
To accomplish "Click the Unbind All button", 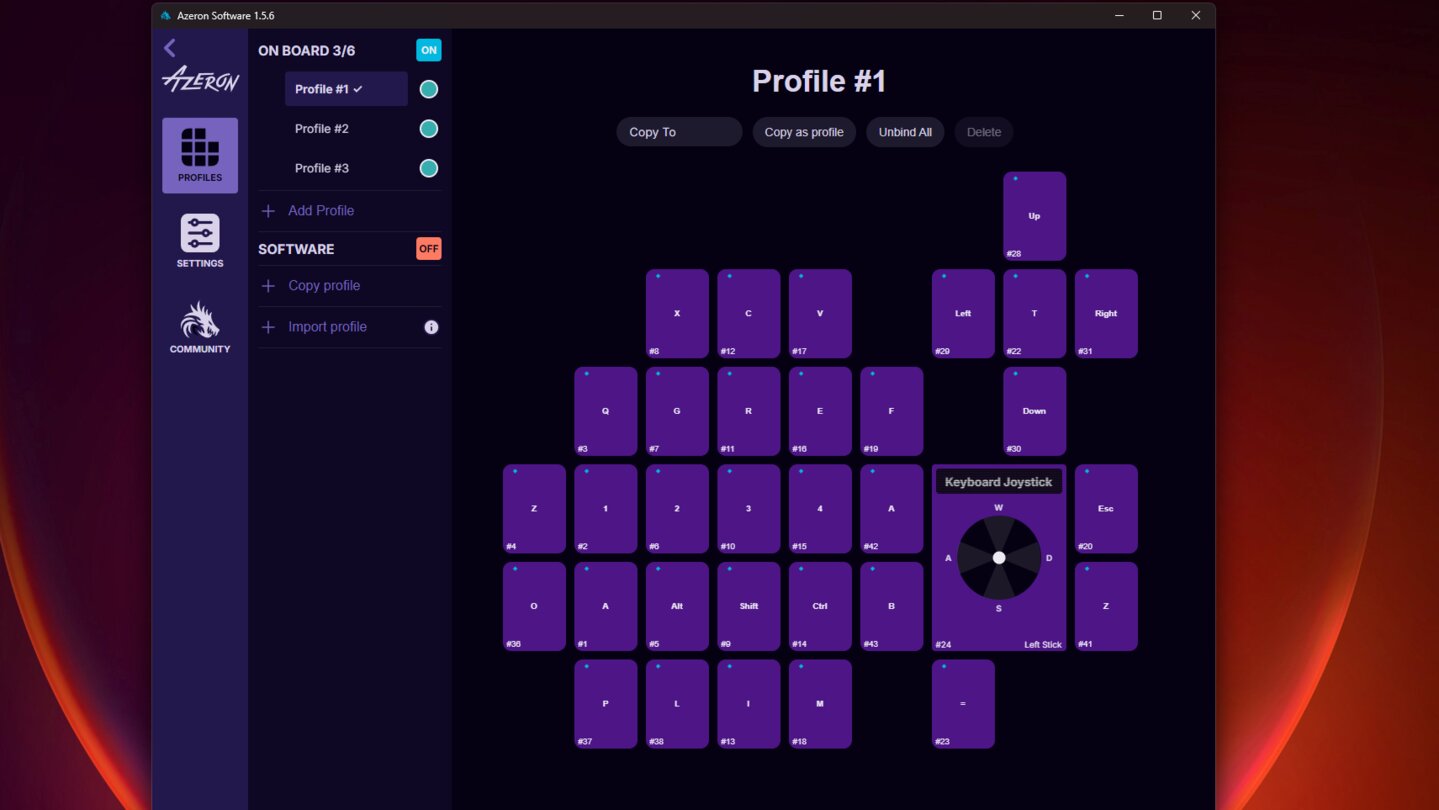I will click(904, 131).
